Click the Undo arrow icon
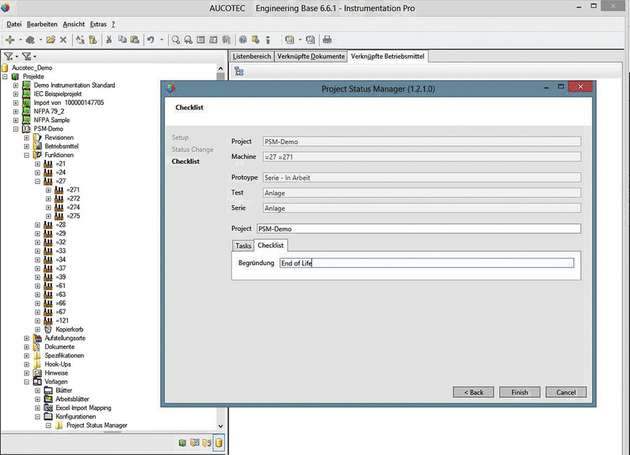This screenshot has height=455, width=630. pos(151,39)
